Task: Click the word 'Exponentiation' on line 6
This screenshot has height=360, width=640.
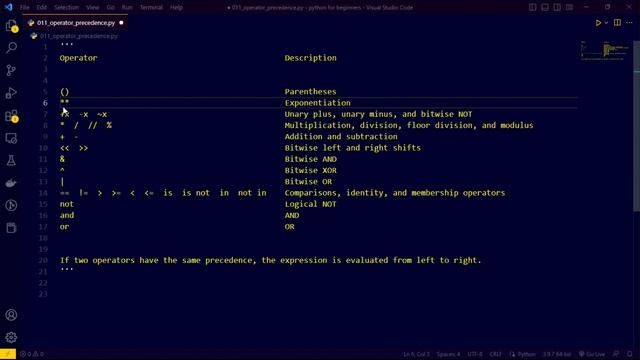Action: [x=318, y=103]
